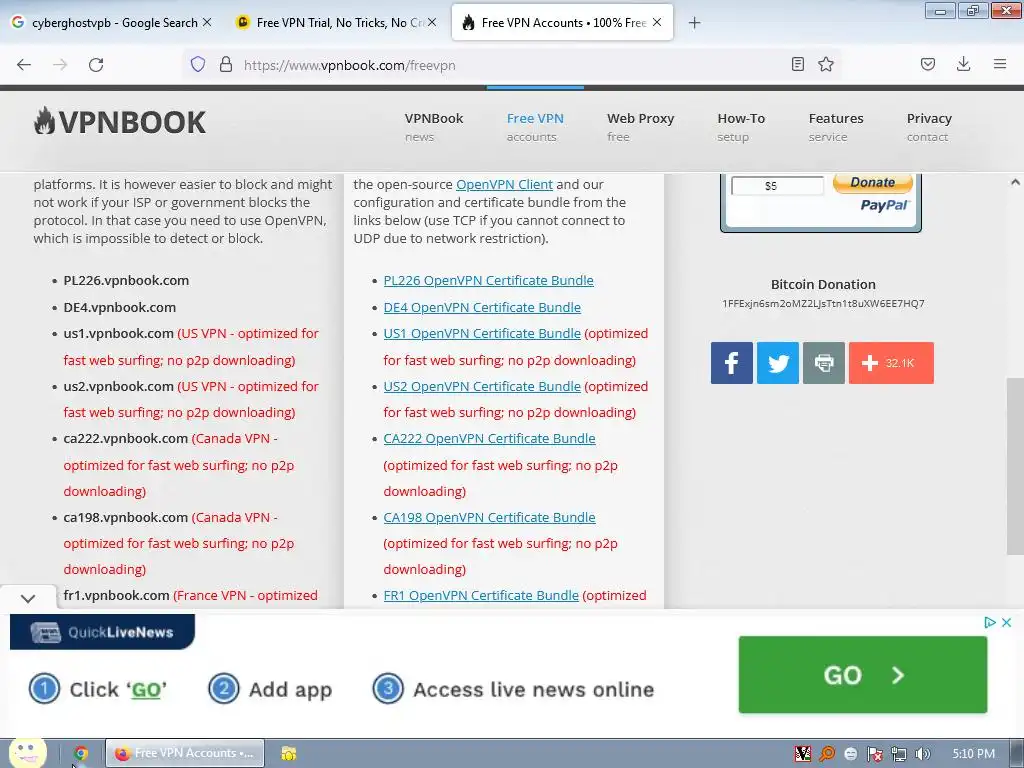The height and width of the screenshot is (768, 1024).
Task: Open How-To setup menu item
Action: coord(741,127)
